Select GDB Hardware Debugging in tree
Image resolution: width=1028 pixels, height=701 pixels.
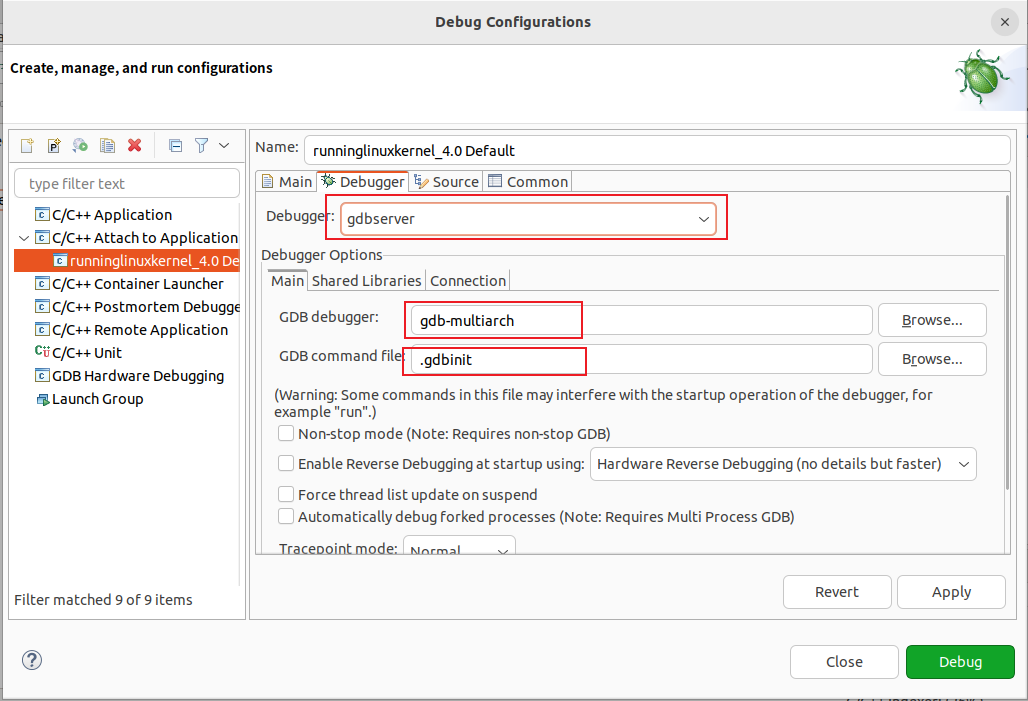137,376
